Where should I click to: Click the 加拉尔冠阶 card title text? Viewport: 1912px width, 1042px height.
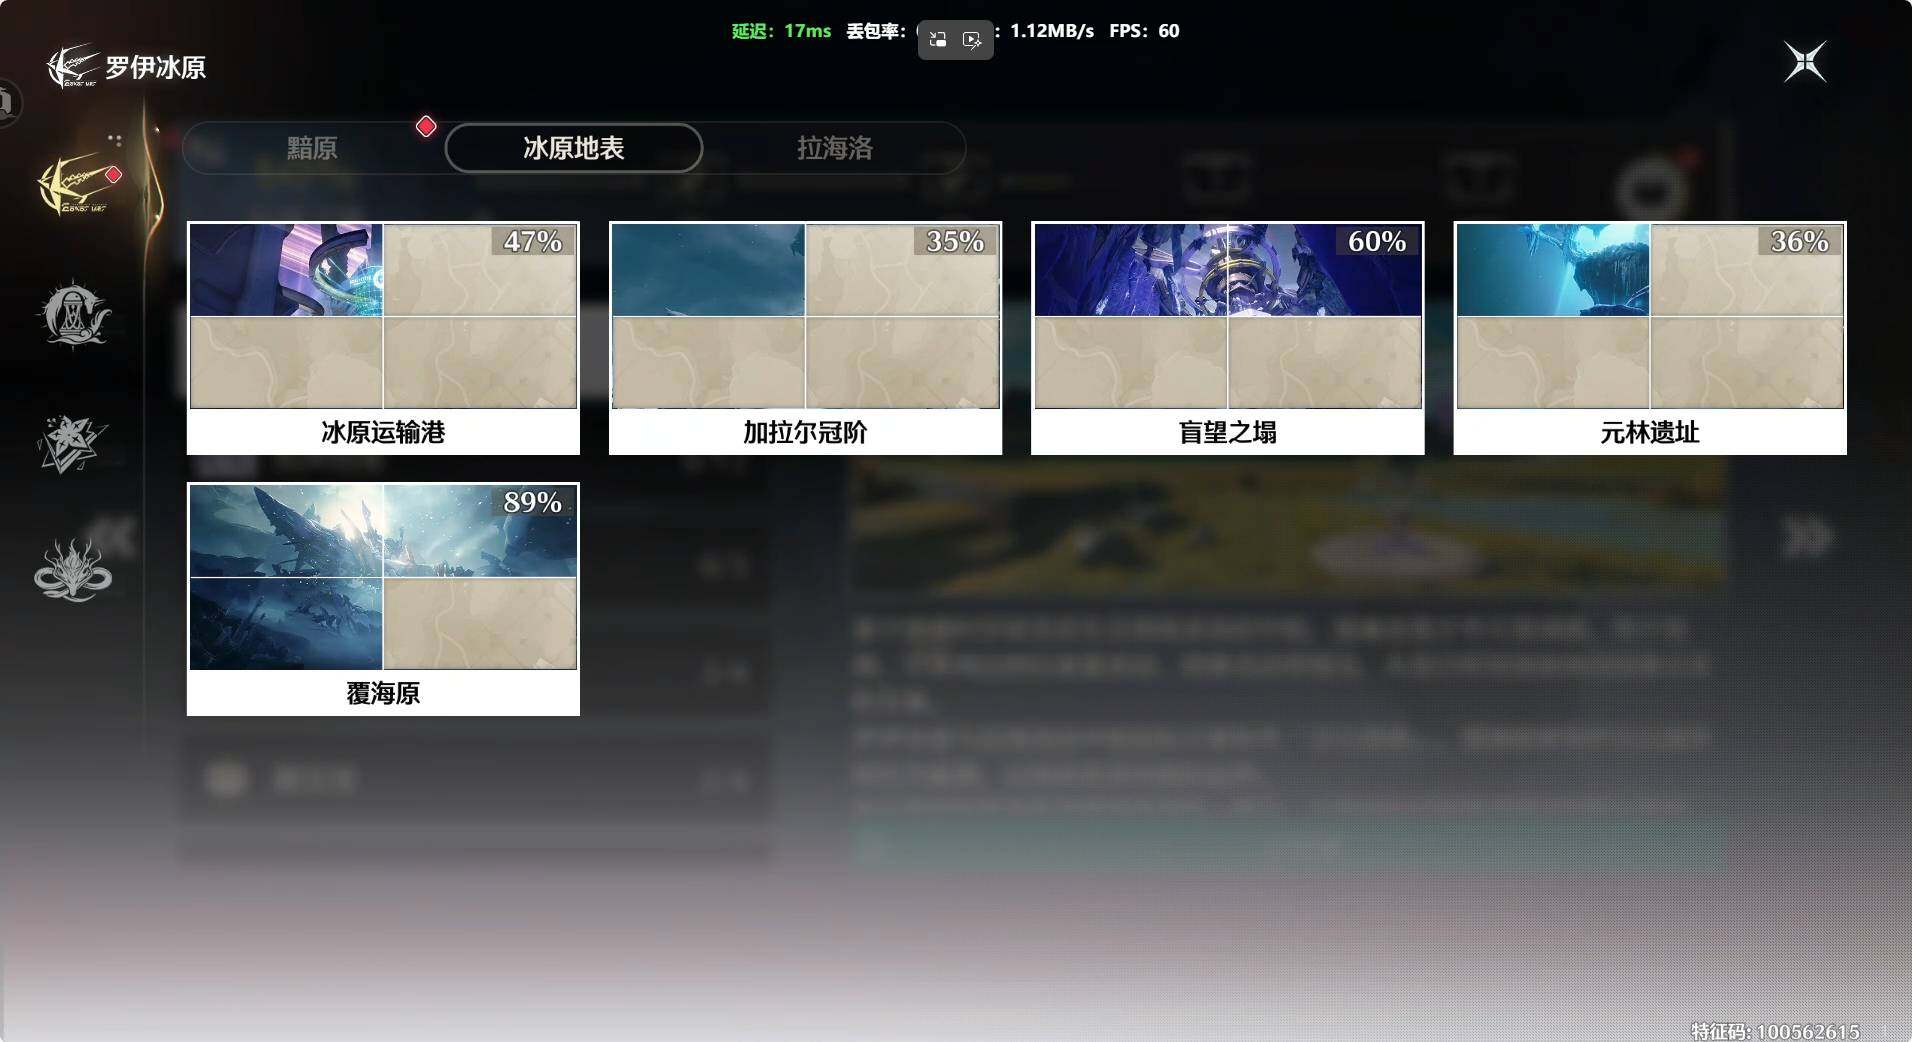pyautogui.click(x=805, y=432)
